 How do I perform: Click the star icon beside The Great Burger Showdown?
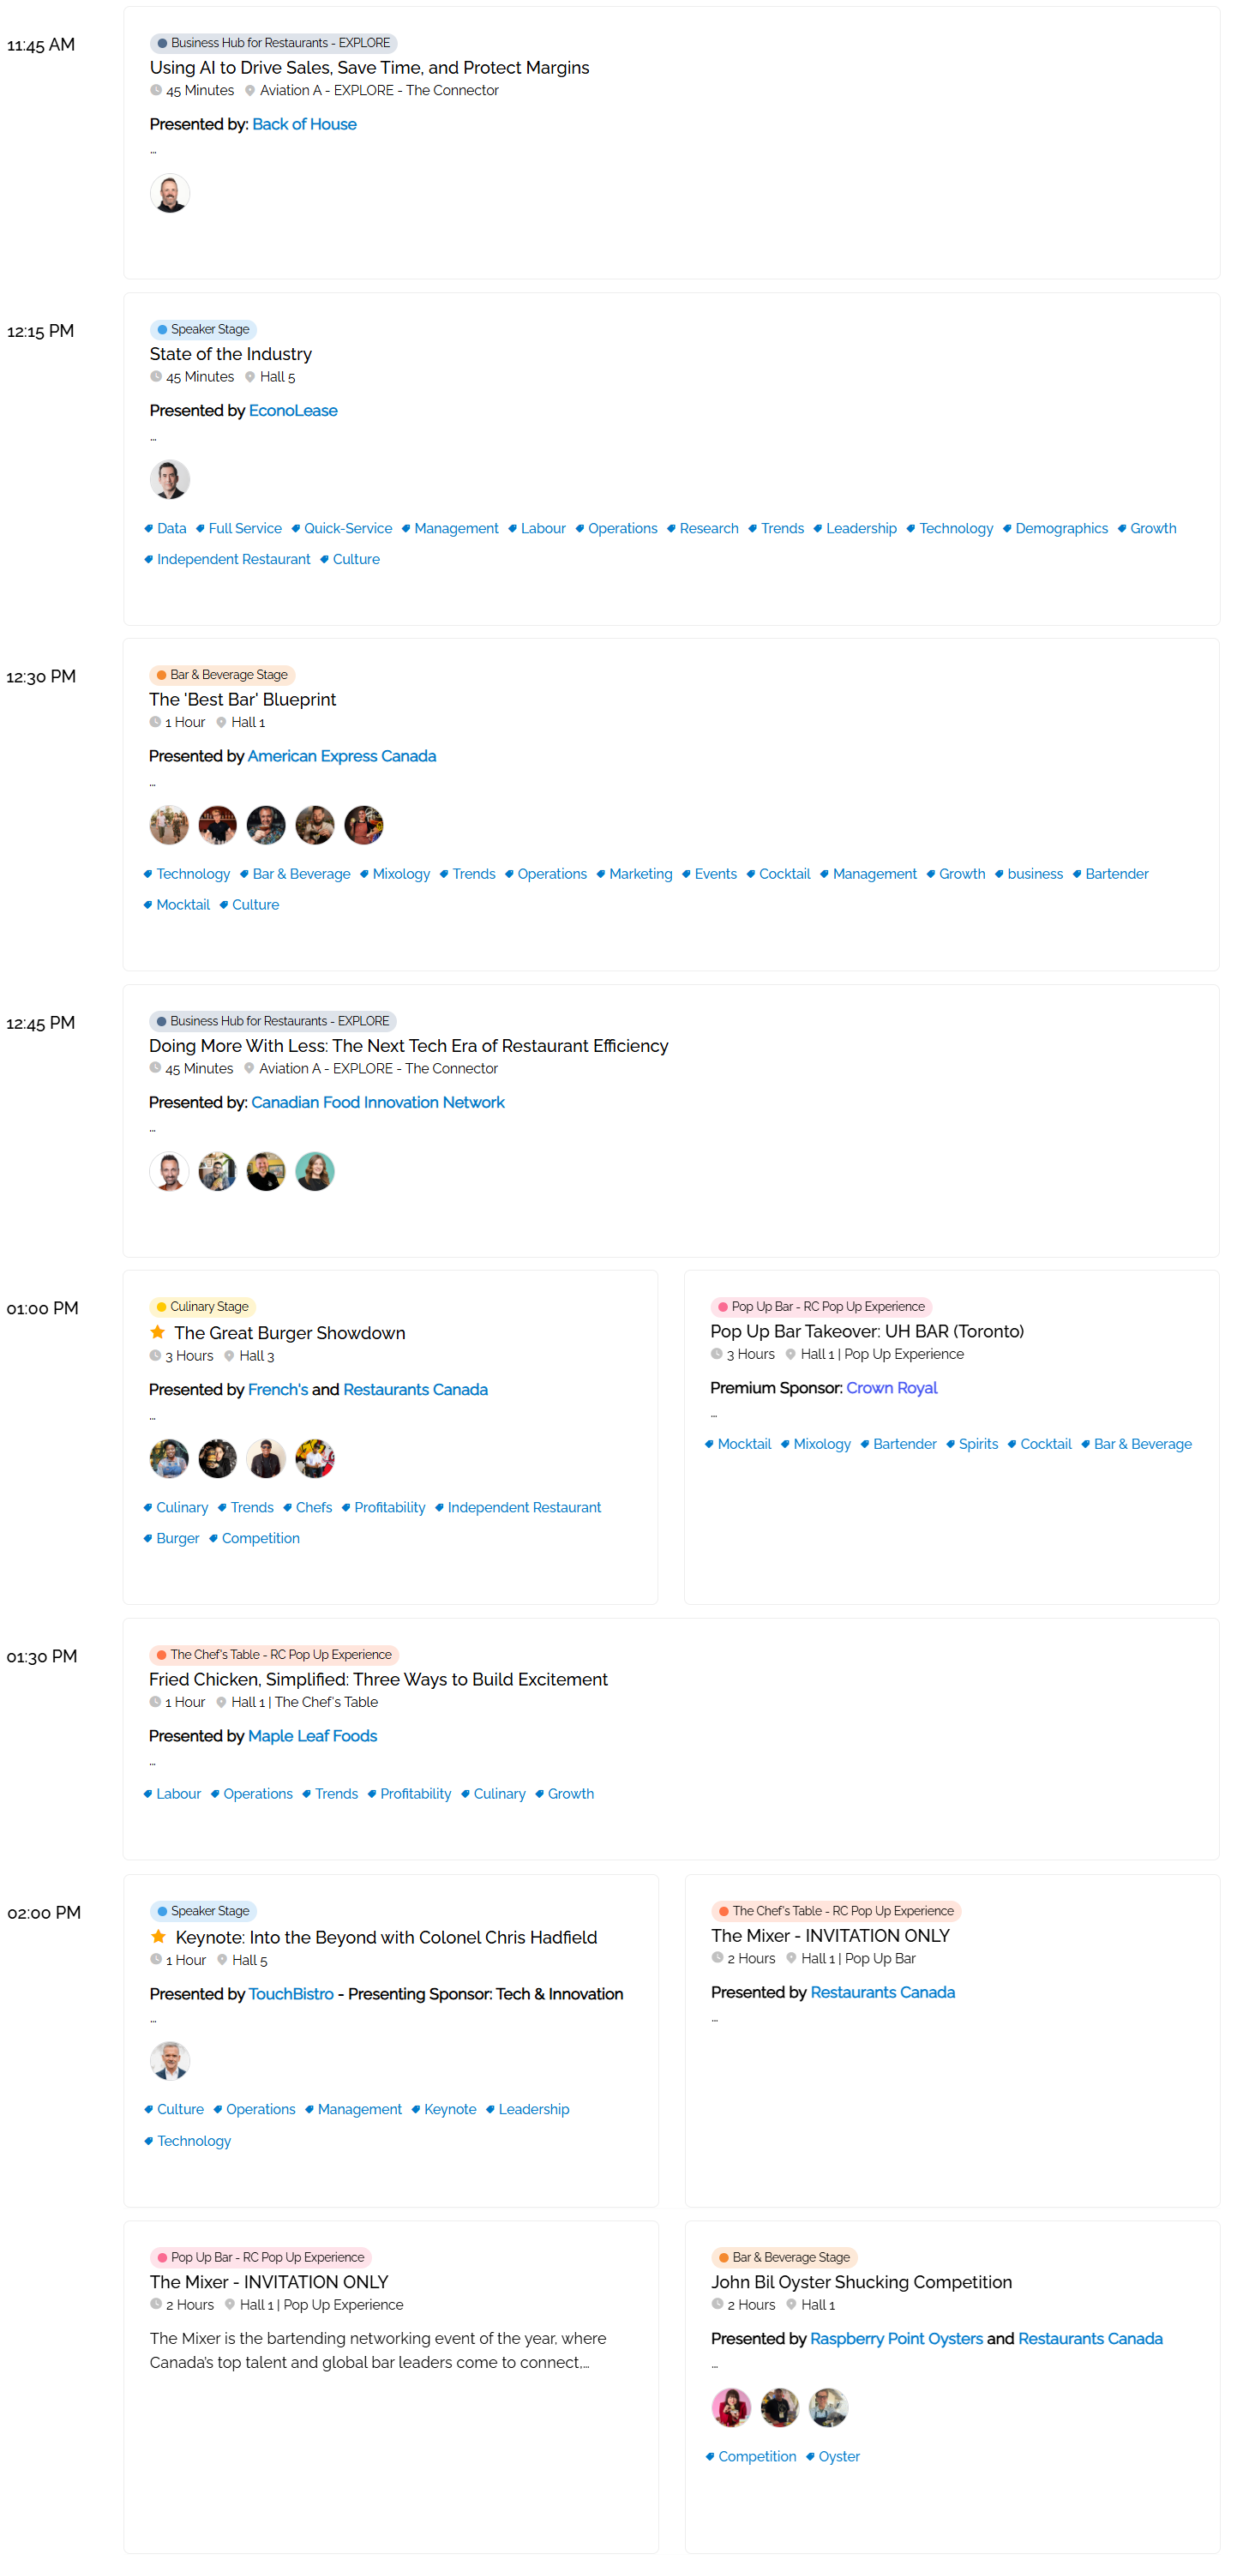pyautogui.click(x=157, y=1332)
